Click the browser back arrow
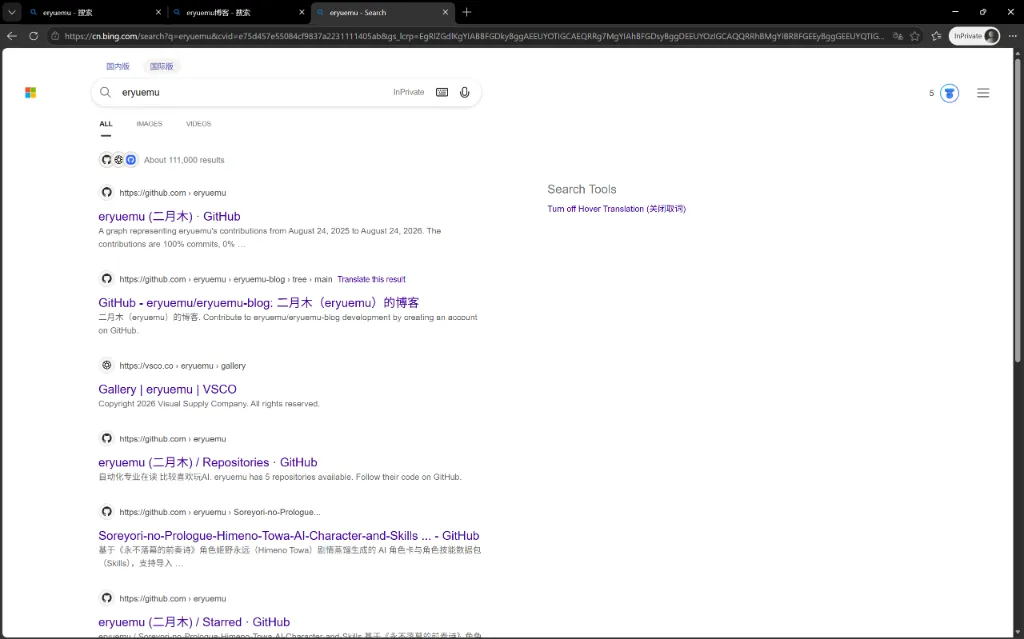Image resolution: width=1024 pixels, height=639 pixels. click(12, 36)
